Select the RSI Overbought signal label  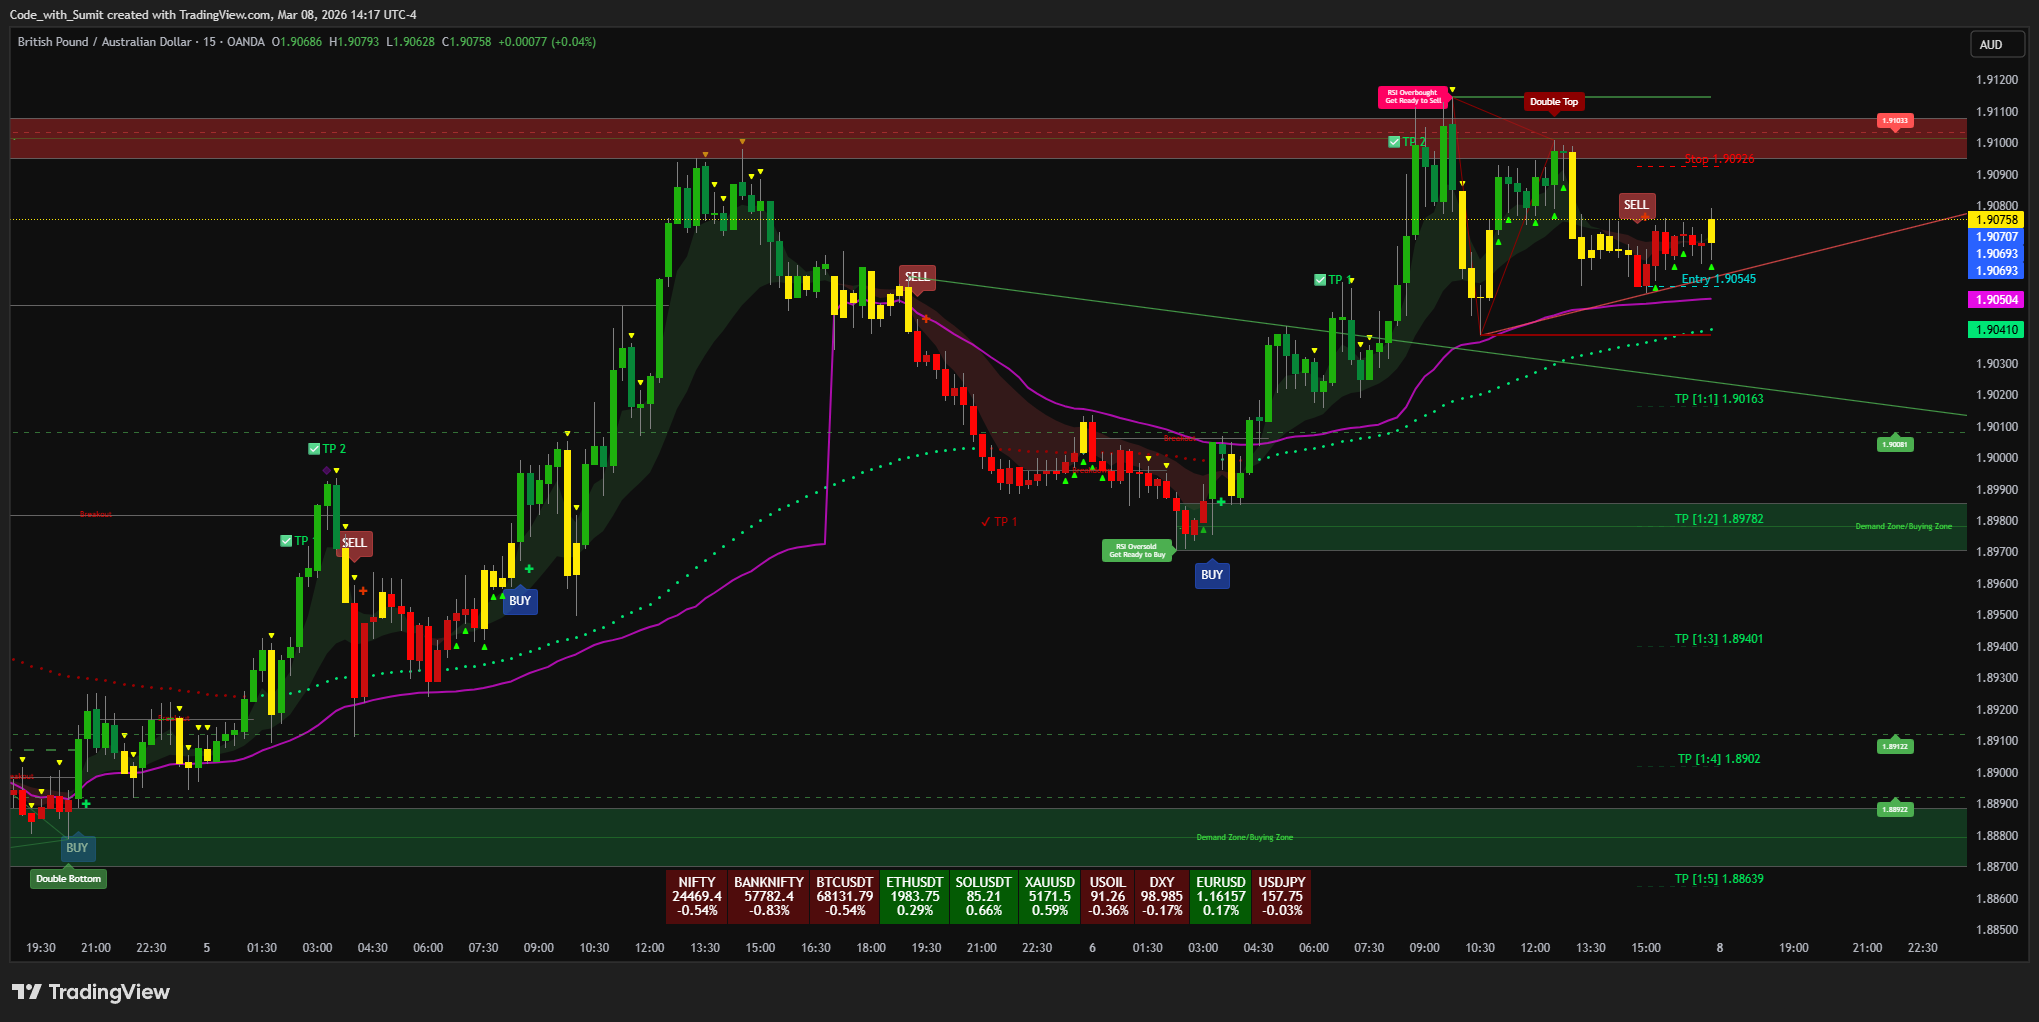tap(1412, 97)
